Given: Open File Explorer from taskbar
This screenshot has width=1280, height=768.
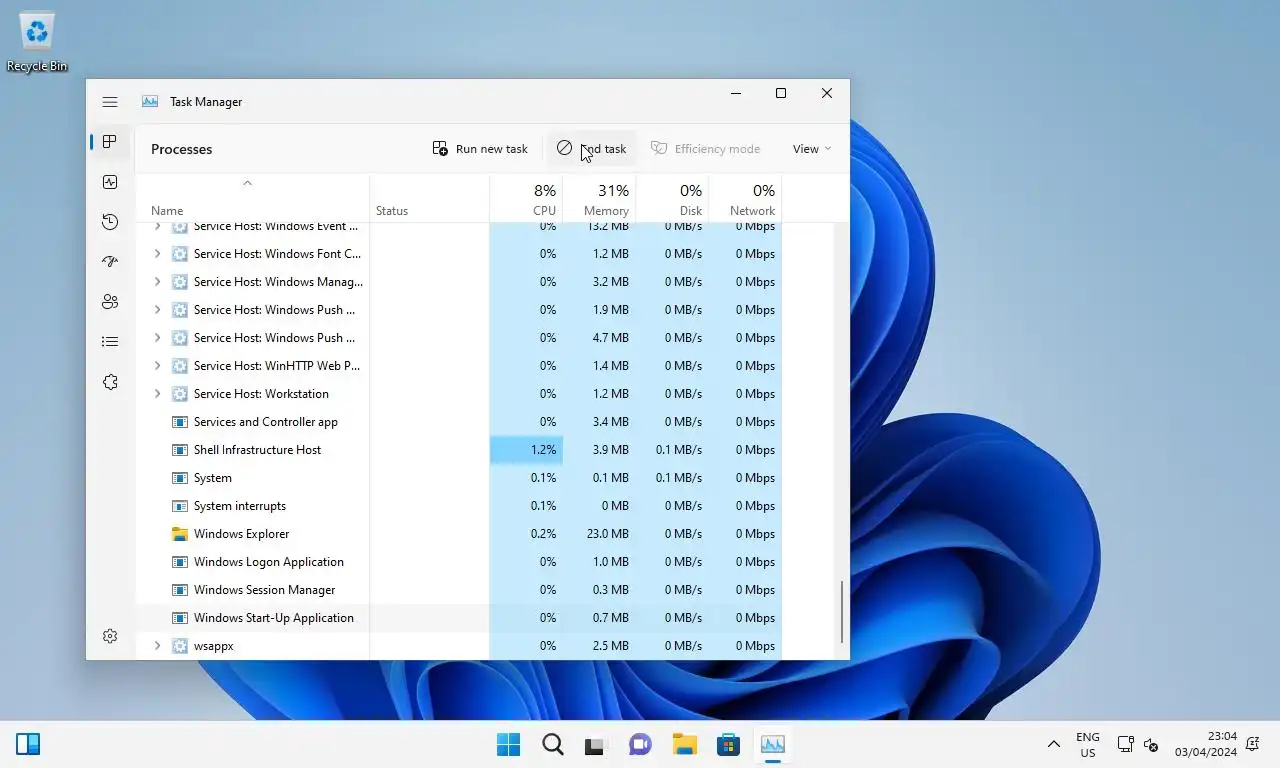Looking at the screenshot, I should [684, 745].
